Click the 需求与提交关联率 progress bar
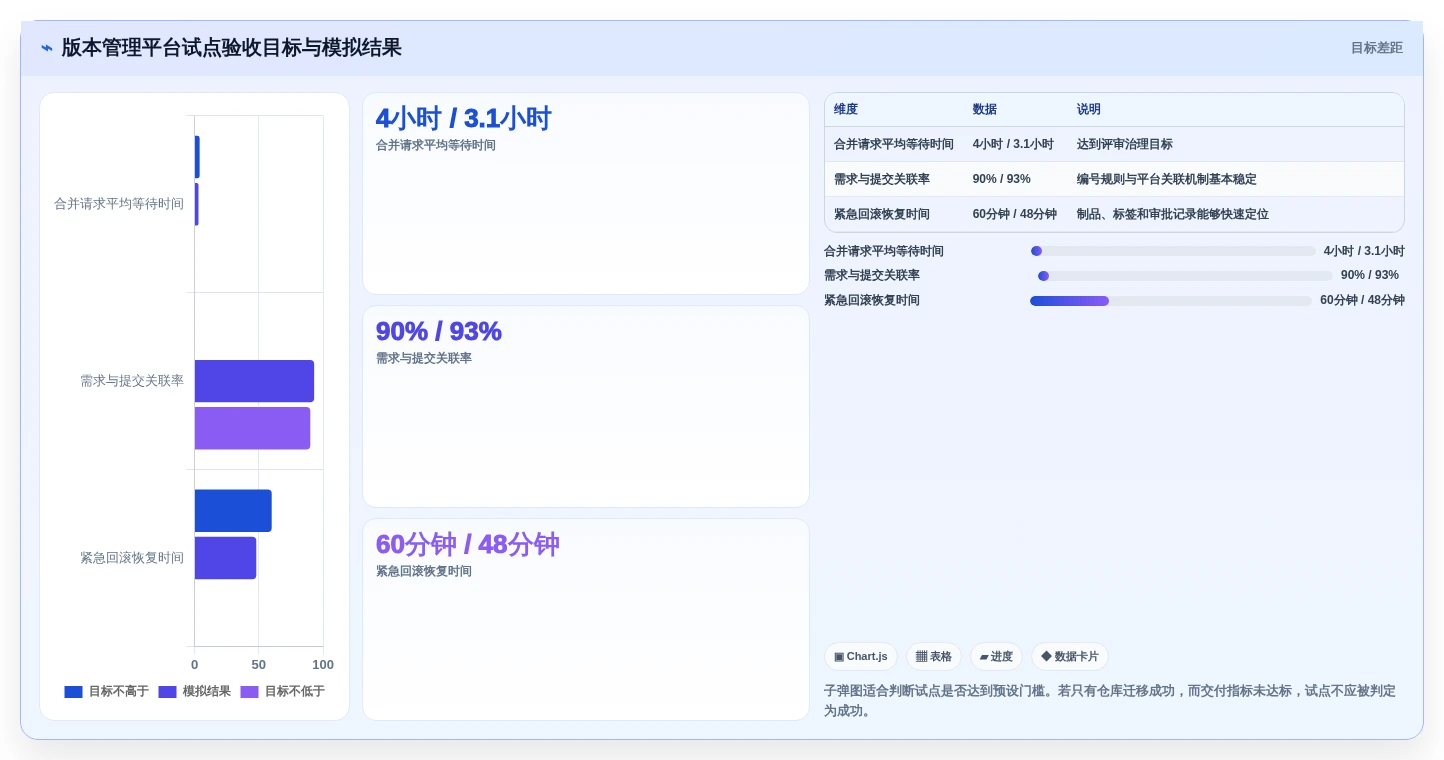Screen dimensions: 1444x760 pos(1185,276)
